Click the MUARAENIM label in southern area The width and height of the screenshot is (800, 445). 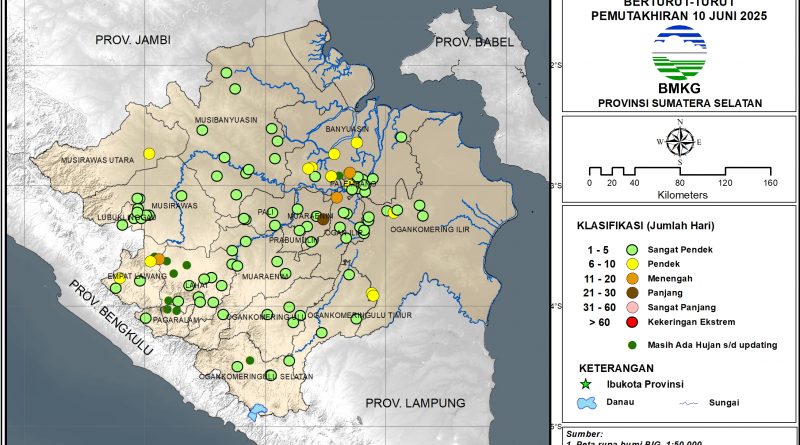click(x=266, y=277)
